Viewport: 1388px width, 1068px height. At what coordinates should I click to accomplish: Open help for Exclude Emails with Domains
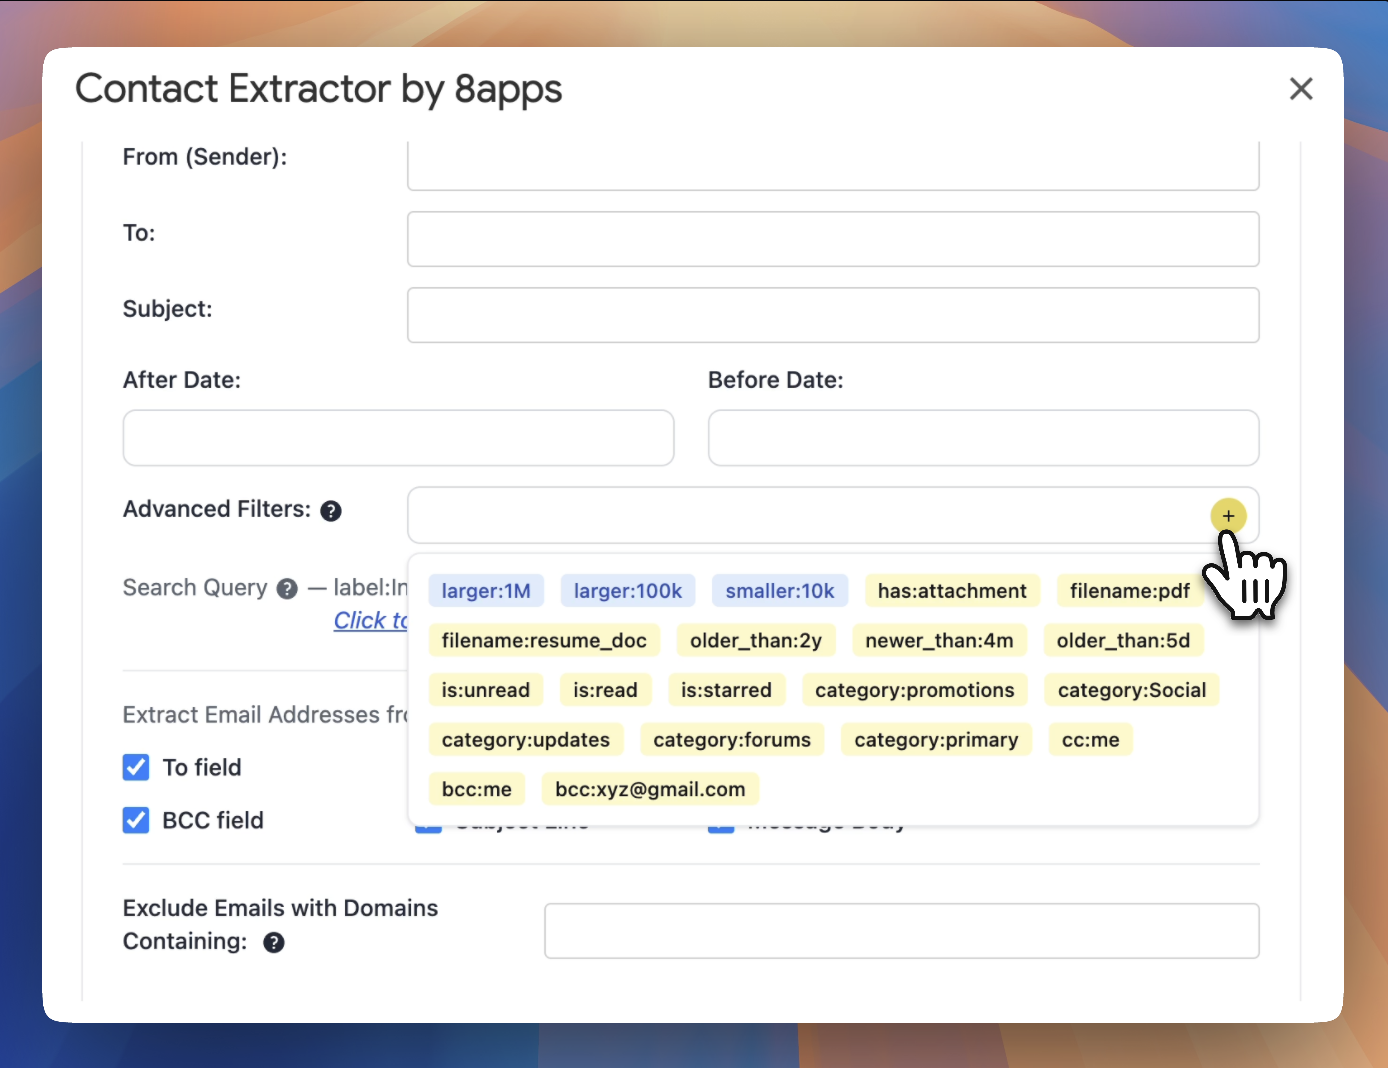point(274,942)
